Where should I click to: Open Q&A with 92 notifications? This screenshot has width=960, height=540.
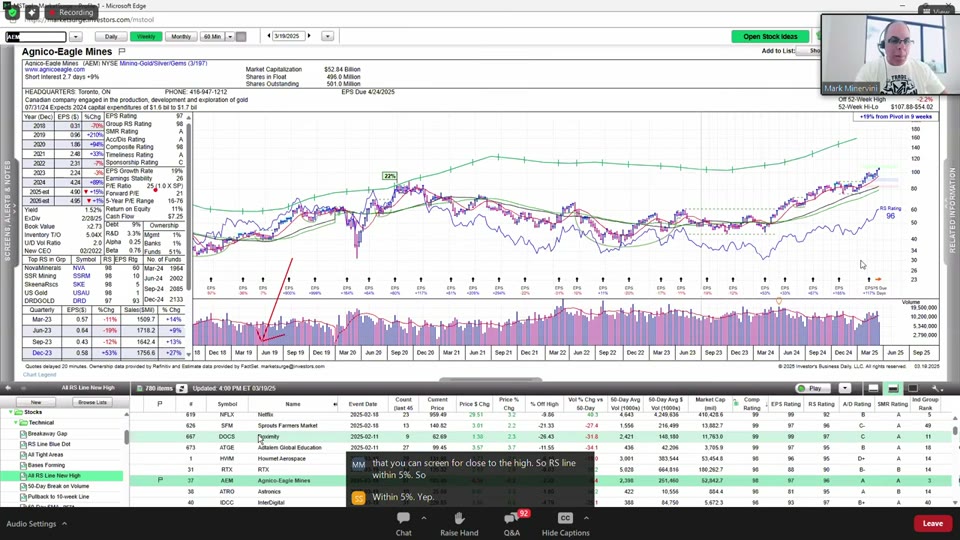click(512, 524)
